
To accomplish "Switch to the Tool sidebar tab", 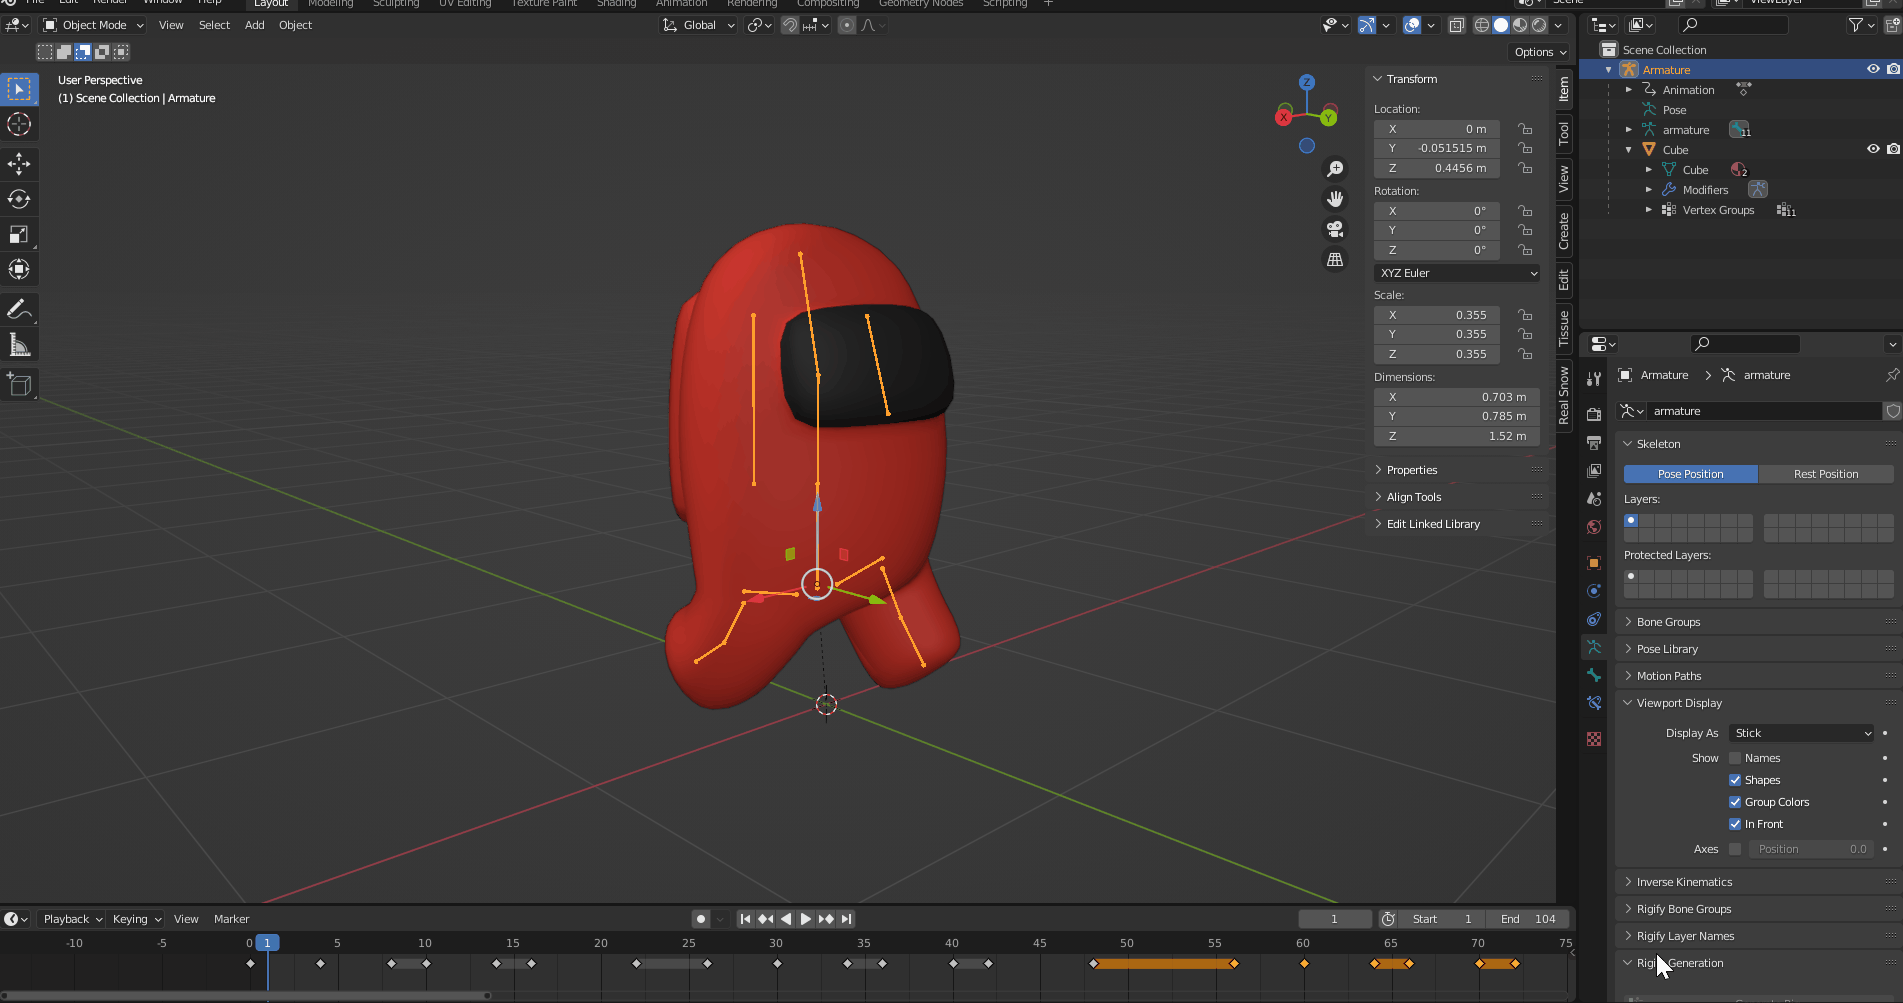I will [x=1564, y=133].
